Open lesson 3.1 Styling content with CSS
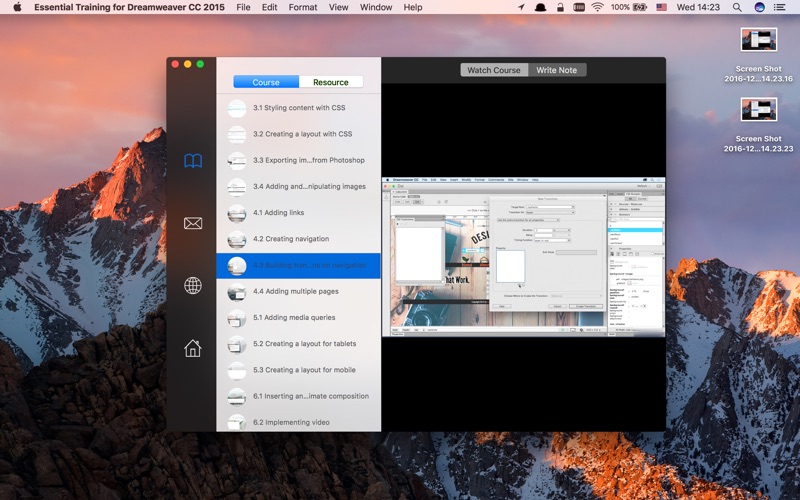The height and width of the screenshot is (500, 800). click(x=299, y=108)
